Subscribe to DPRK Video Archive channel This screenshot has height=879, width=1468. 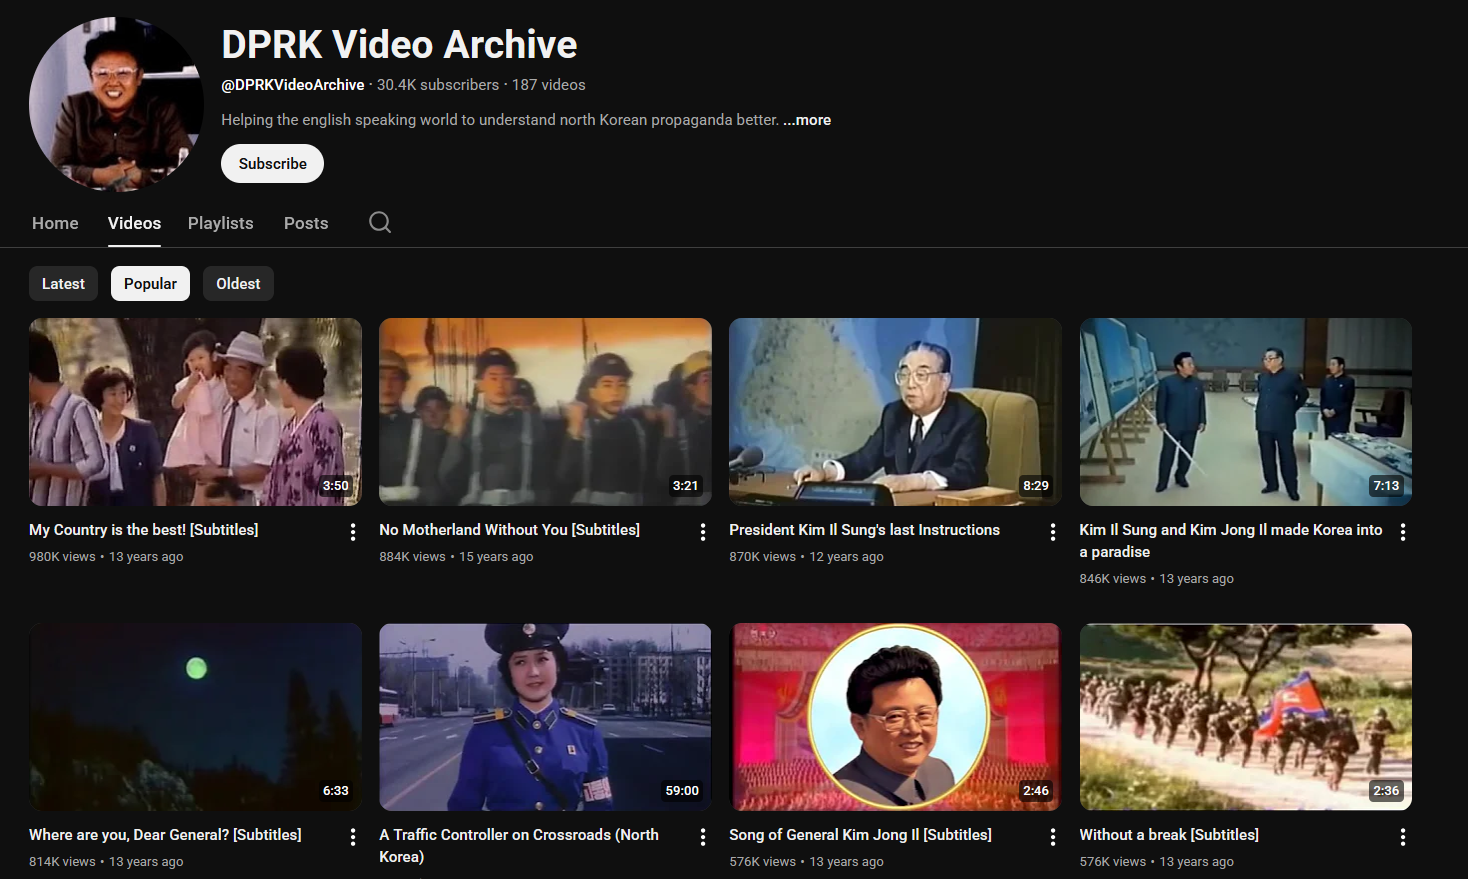point(272,164)
